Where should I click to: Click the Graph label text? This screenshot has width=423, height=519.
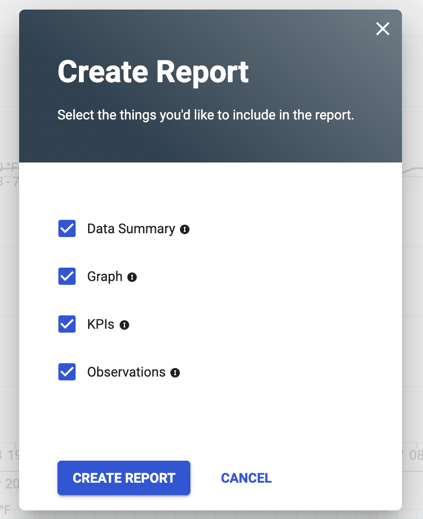coord(105,277)
